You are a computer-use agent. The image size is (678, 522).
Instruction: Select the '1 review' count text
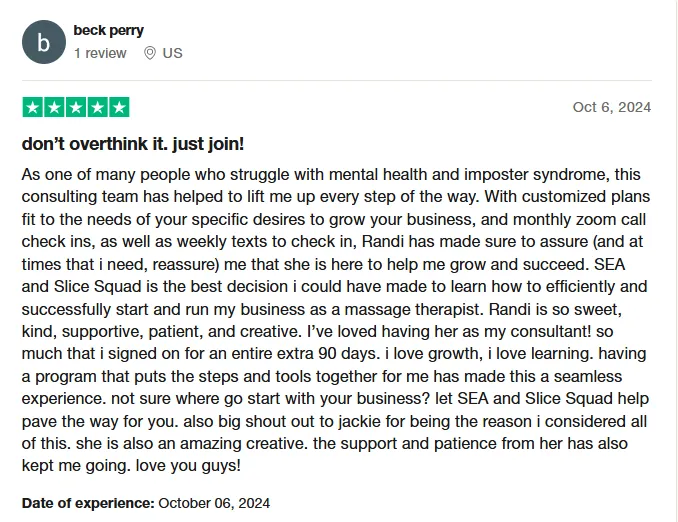[100, 53]
